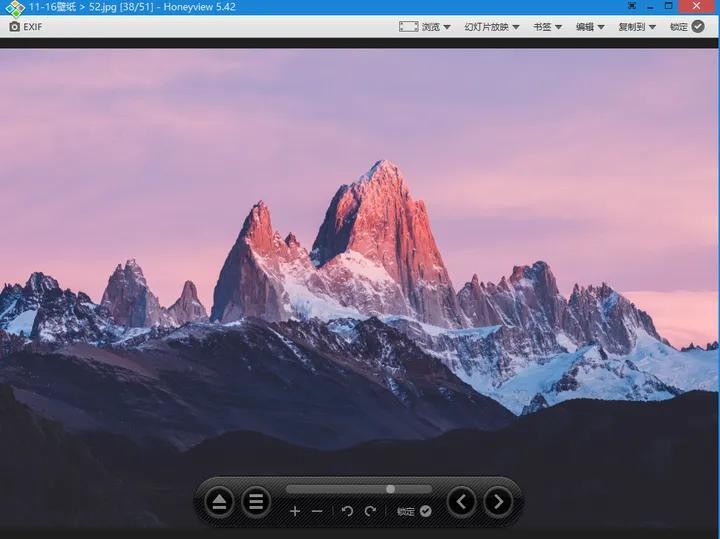This screenshot has height=539, width=720.
Task: Zoom out with the minus icon
Action: [x=317, y=511]
